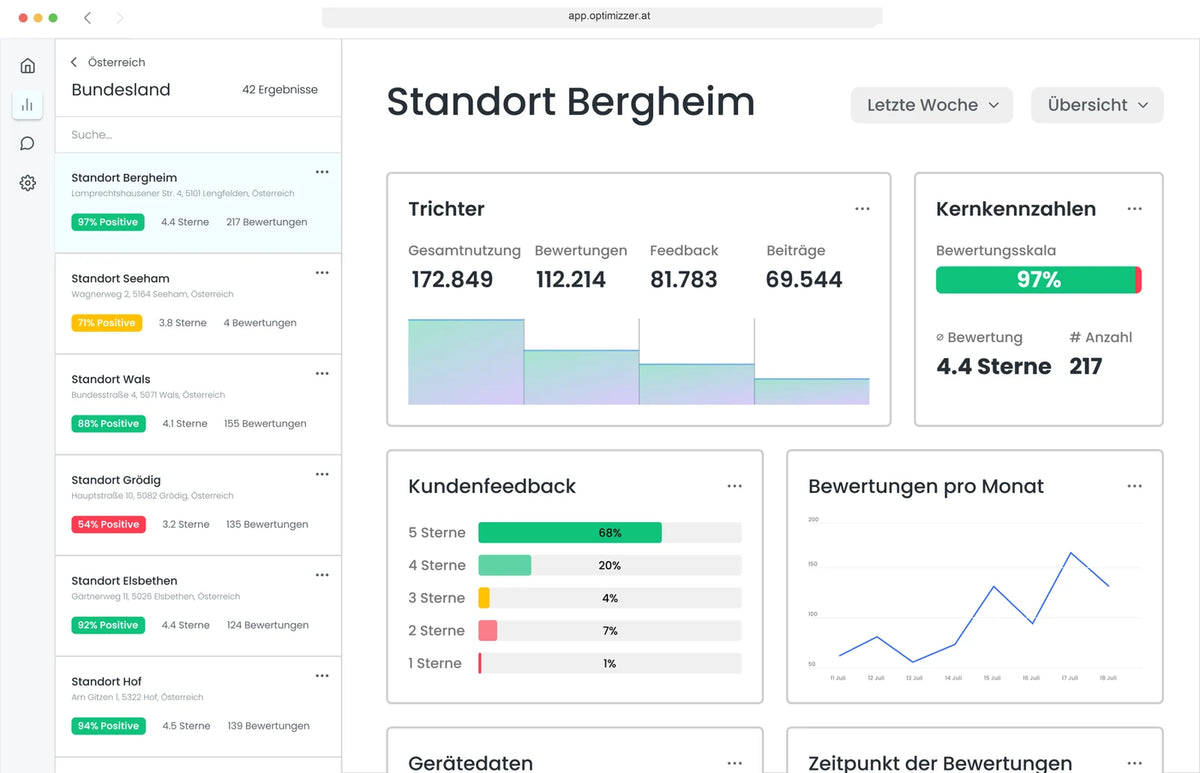Open the settings gear icon
1200x773 pixels.
pyautogui.click(x=27, y=183)
